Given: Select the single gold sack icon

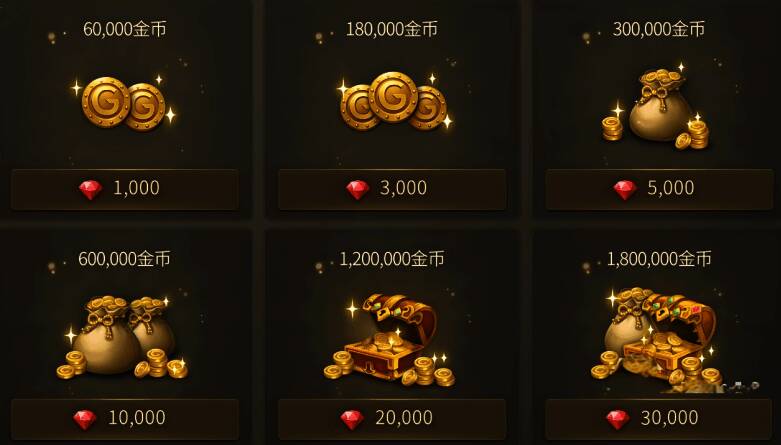Looking at the screenshot, I should coord(656,106).
